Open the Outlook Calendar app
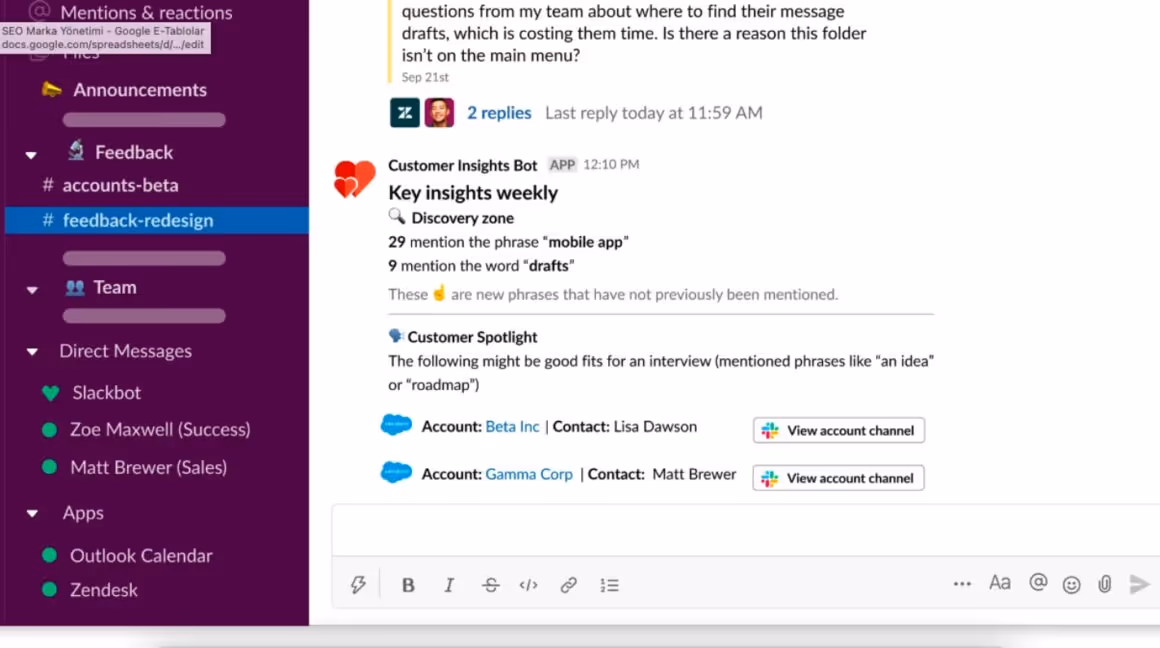The height and width of the screenshot is (648, 1160). 141,556
